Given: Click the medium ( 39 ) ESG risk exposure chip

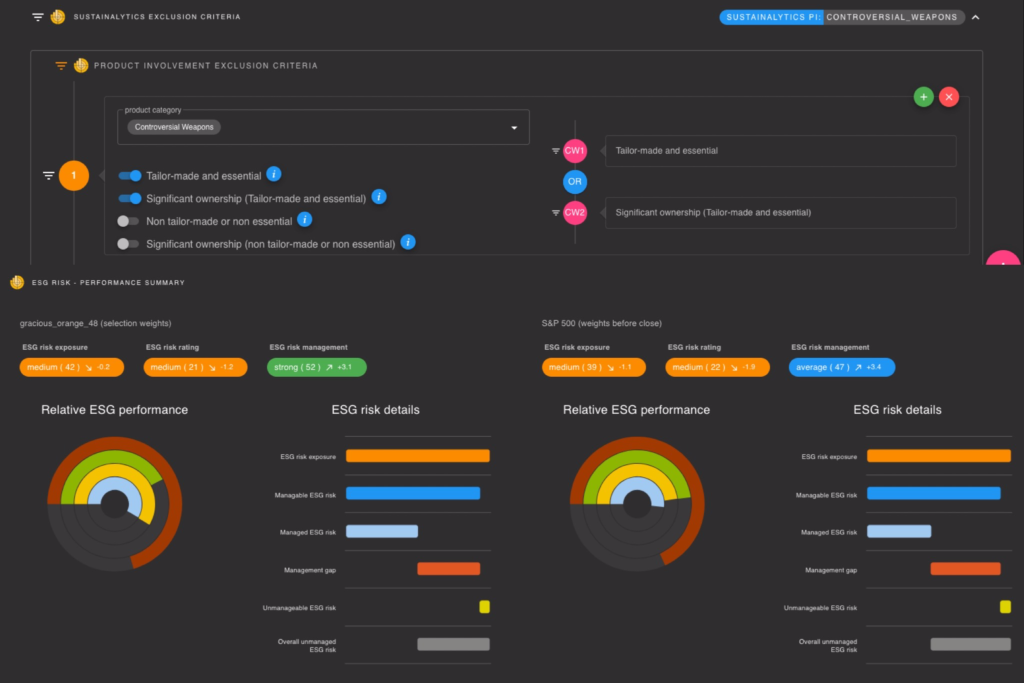Looking at the screenshot, I should (x=594, y=368).
